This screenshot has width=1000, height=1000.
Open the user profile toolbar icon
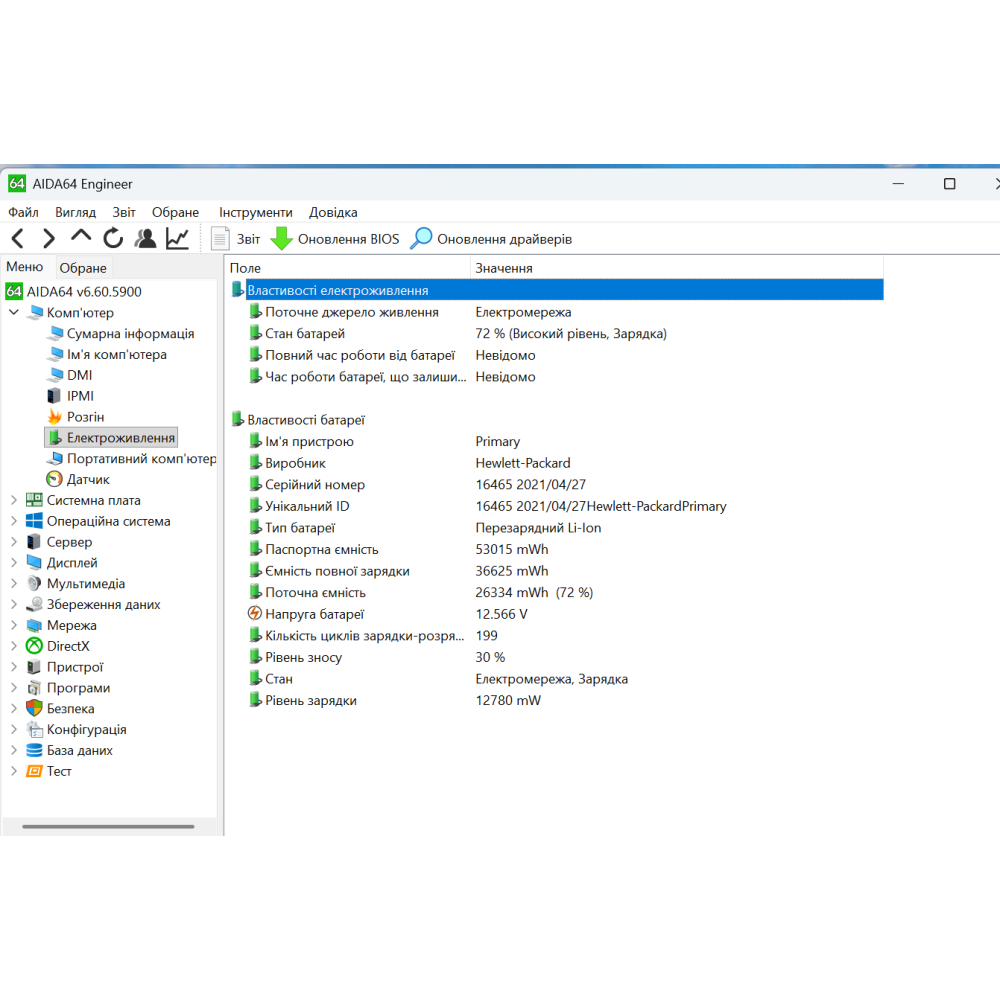click(146, 239)
